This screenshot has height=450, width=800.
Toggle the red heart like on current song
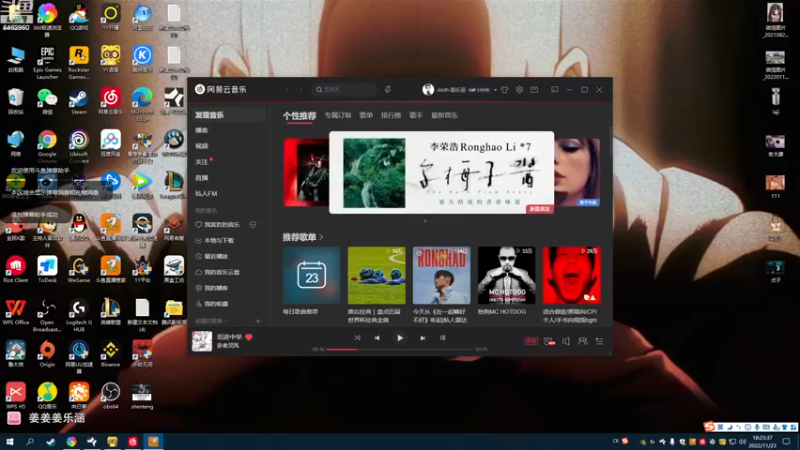click(249, 337)
